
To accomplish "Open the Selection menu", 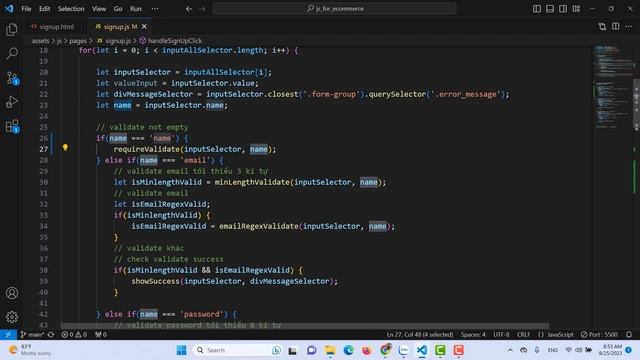I will point(71,9).
